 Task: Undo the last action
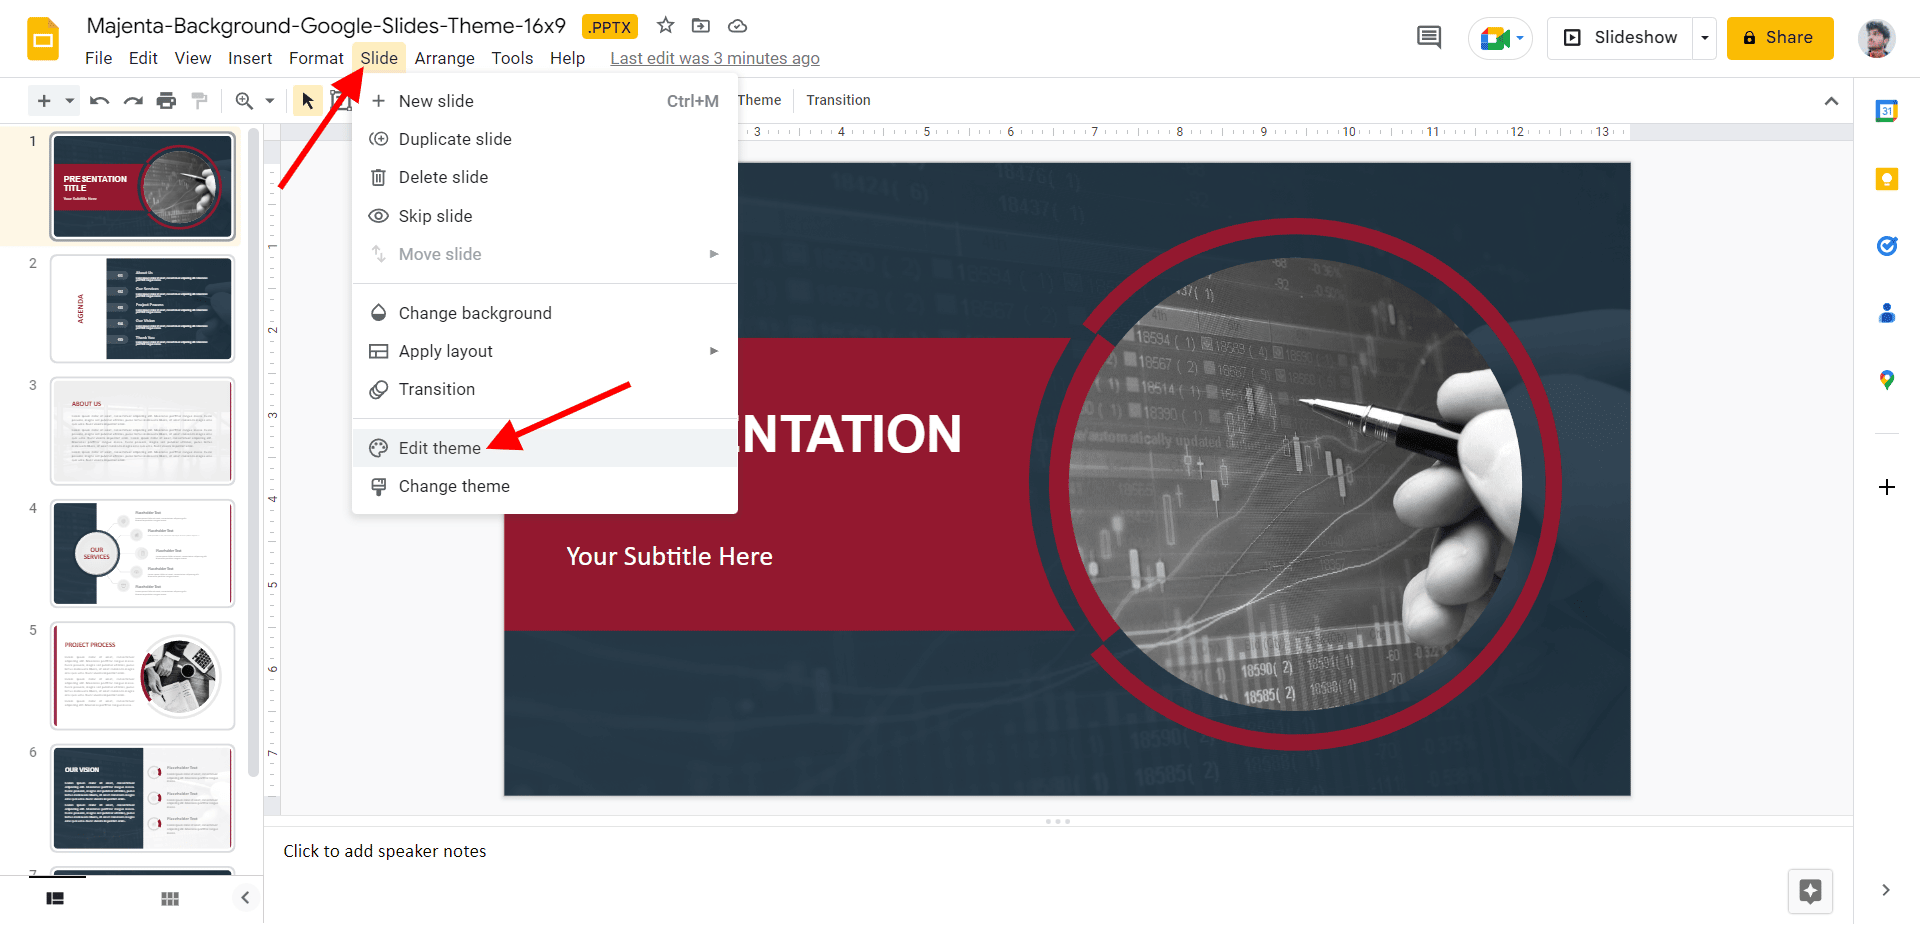[x=99, y=100]
